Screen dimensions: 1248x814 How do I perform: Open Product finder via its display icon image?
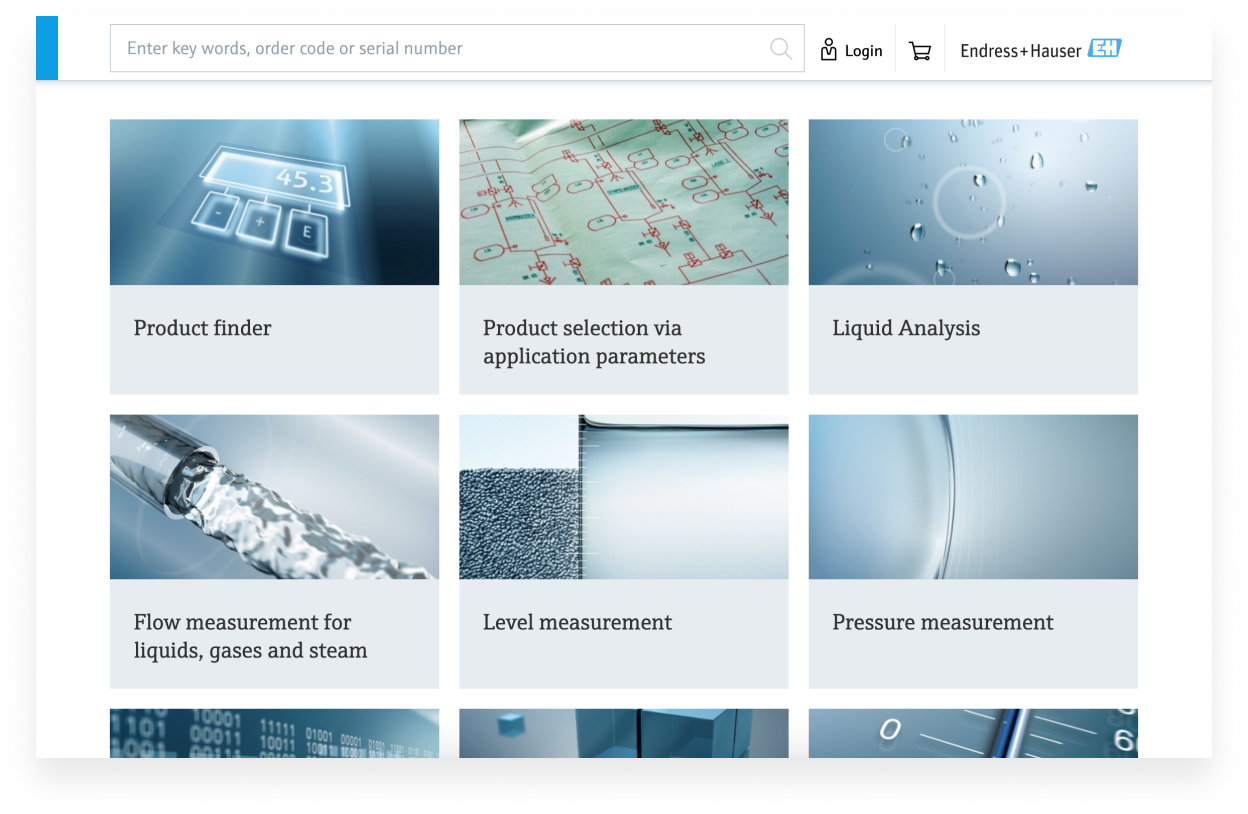274,201
